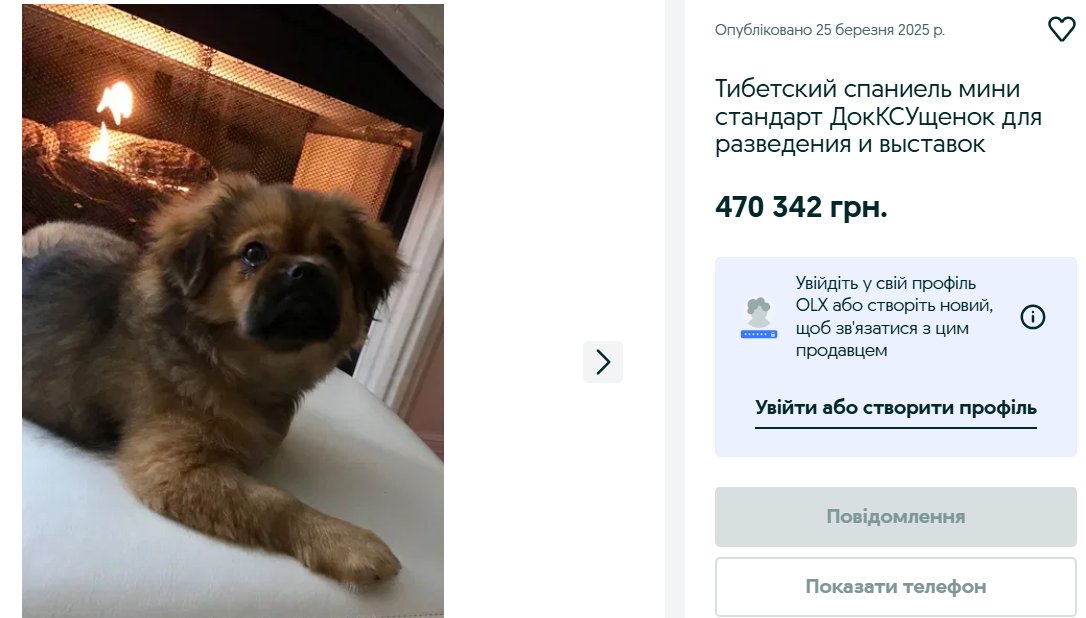1086x618 pixels.
Task: Click the fireplace flame in the photo
Action: (111, 118)
